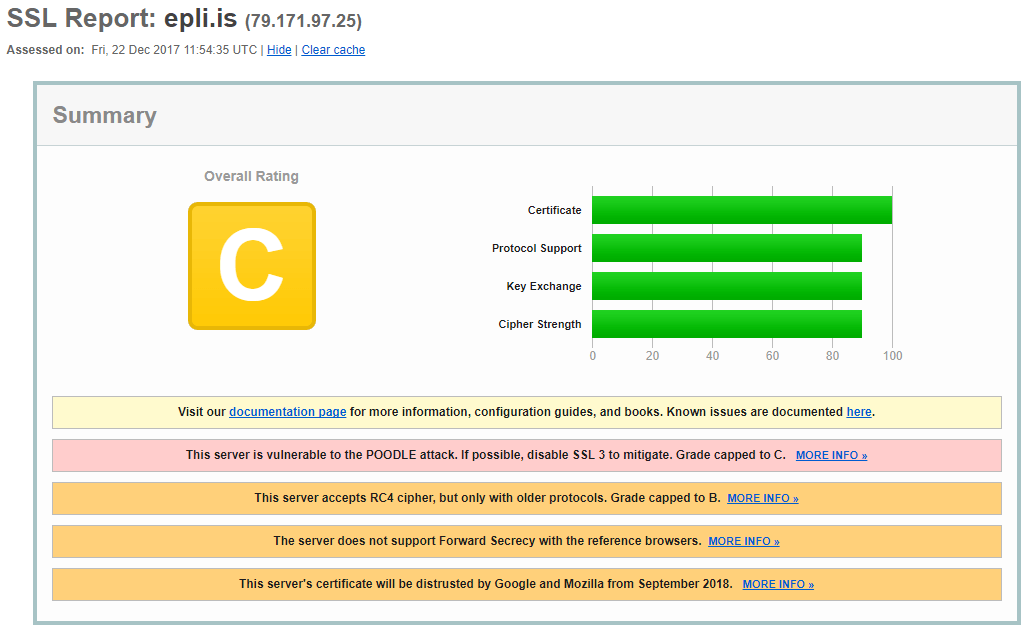Open MORE INFO for certificate distrust warning
Screen dimensions: 1026x630
tap(778, 584)
